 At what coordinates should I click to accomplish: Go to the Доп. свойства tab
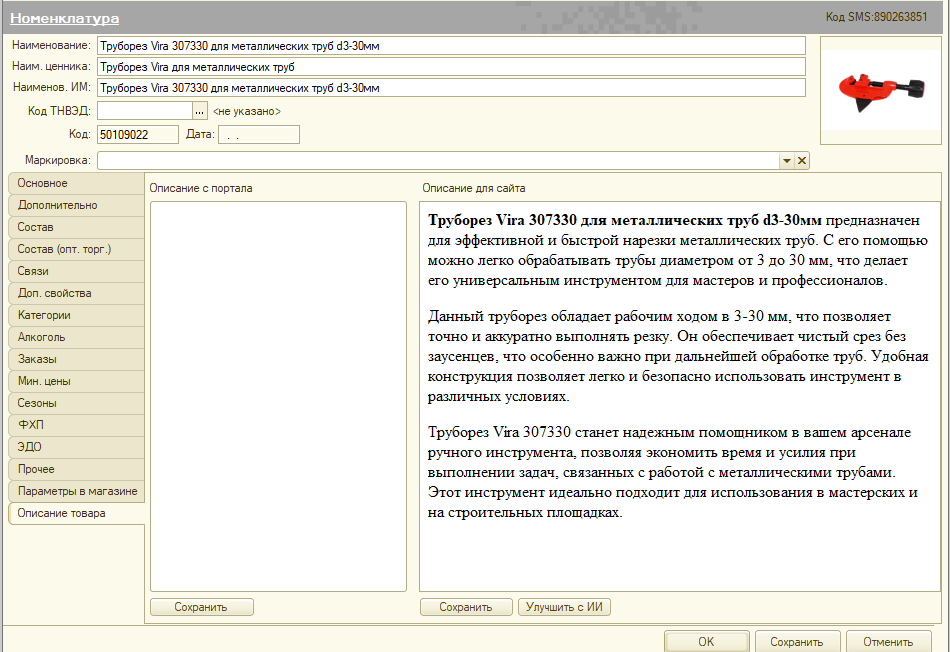click(x=76, y=293)
